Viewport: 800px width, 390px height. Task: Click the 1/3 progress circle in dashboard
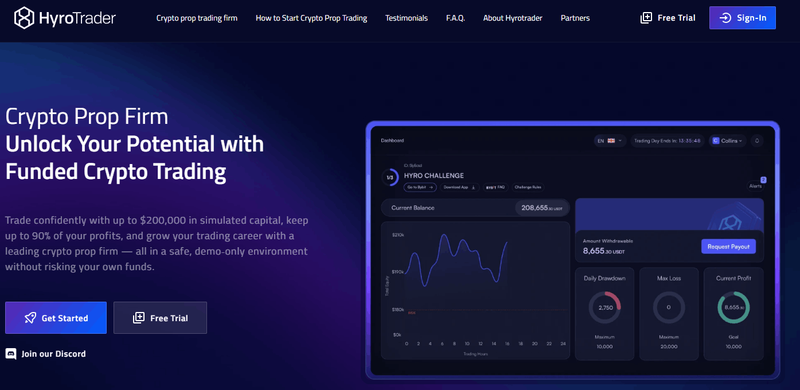(x=390, y=178)
